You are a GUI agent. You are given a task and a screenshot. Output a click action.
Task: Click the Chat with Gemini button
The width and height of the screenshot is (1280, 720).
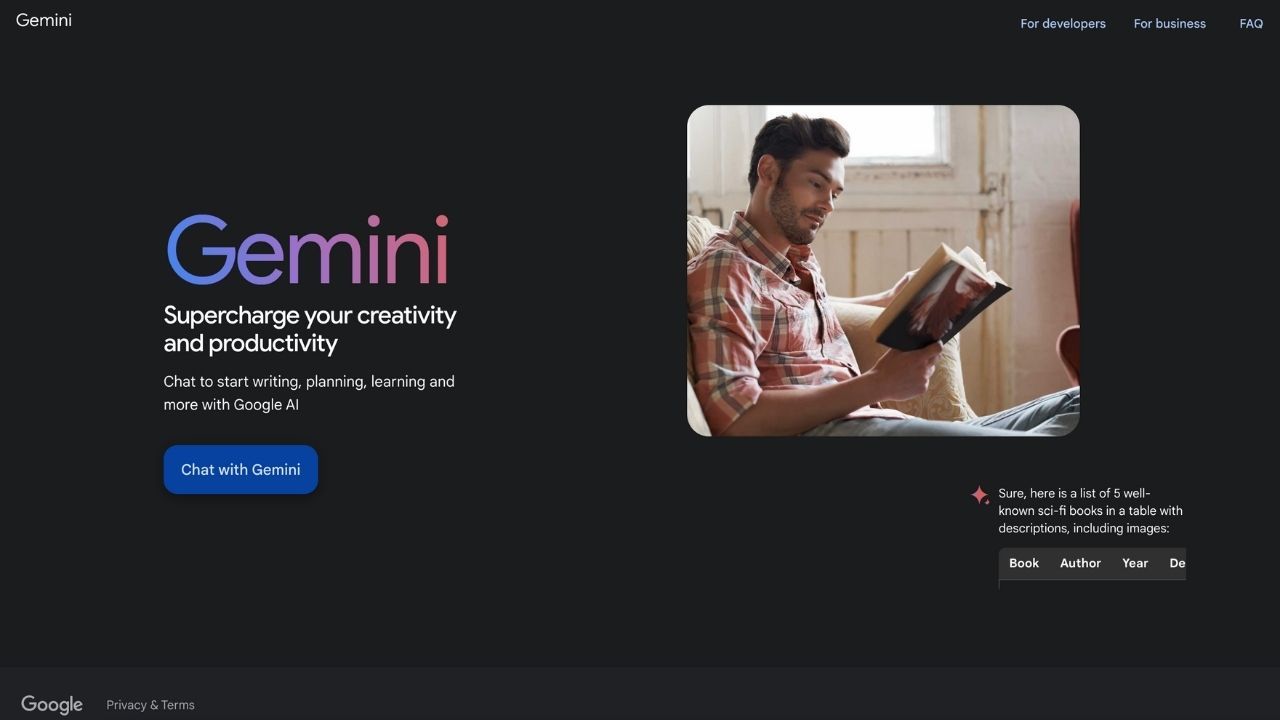pos(241,469)
